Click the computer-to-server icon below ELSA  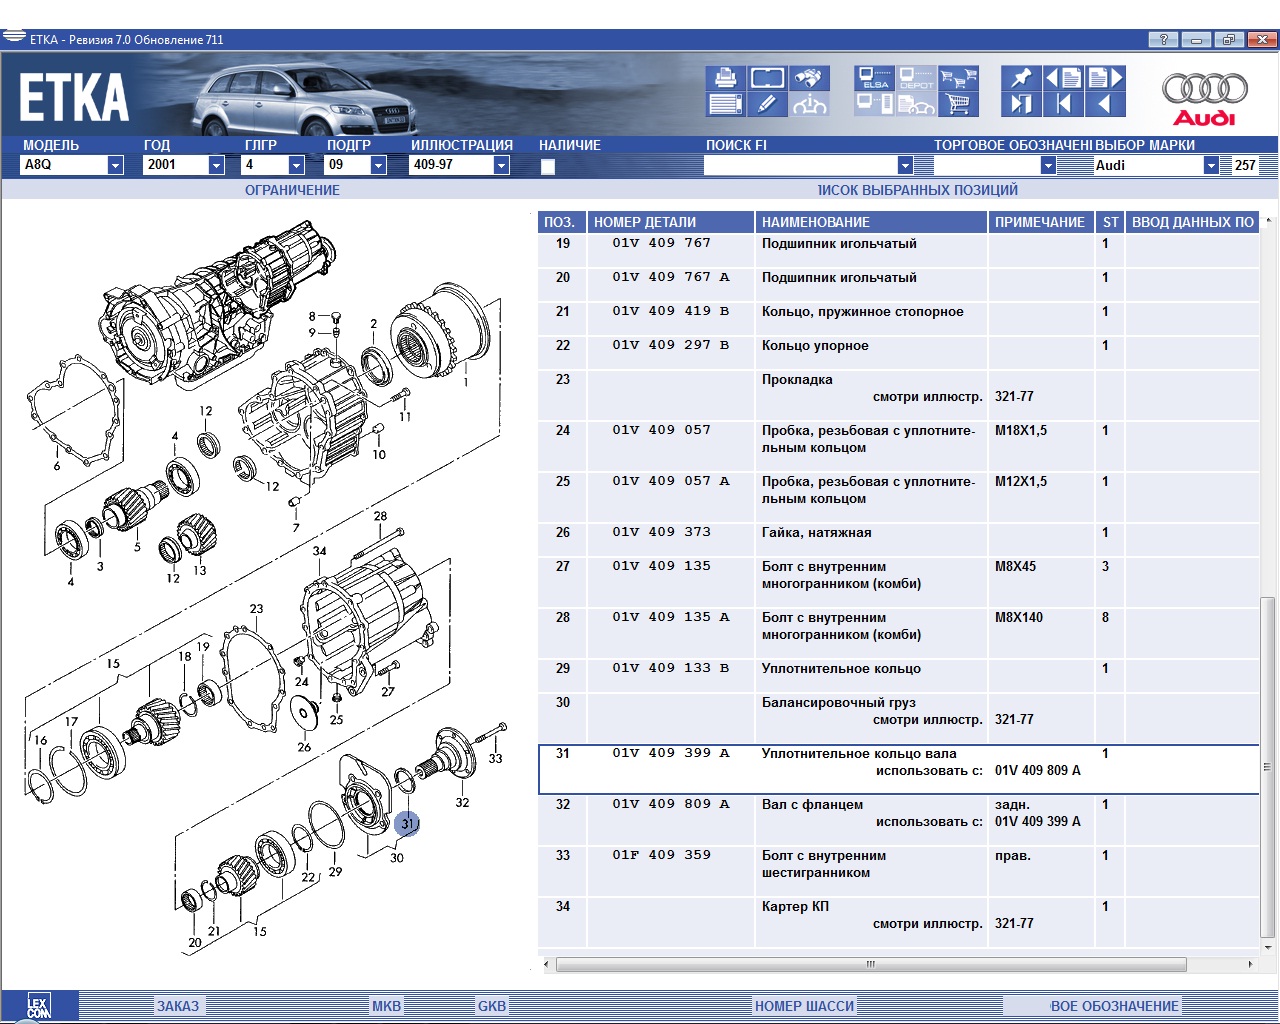pos(875,104)
